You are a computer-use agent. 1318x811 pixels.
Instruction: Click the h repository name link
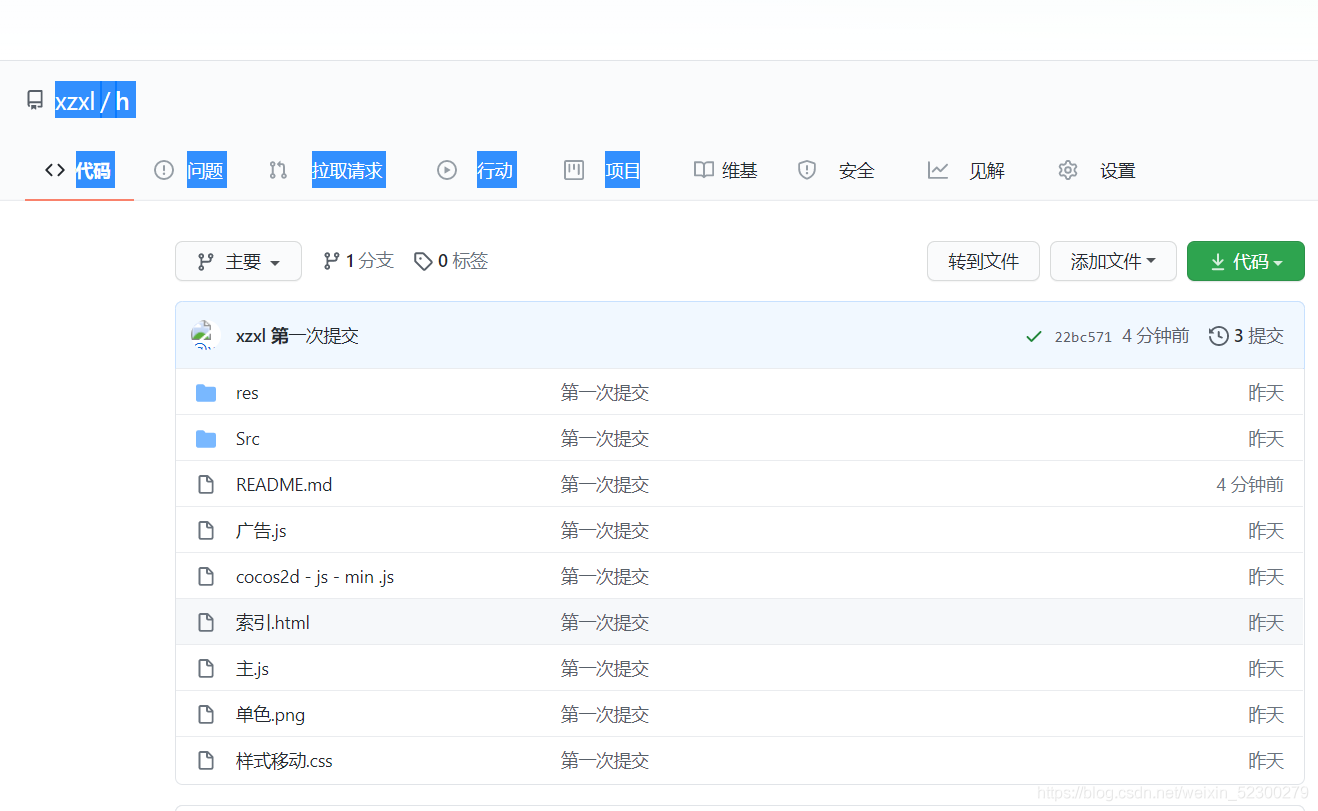tap(122, 101)
